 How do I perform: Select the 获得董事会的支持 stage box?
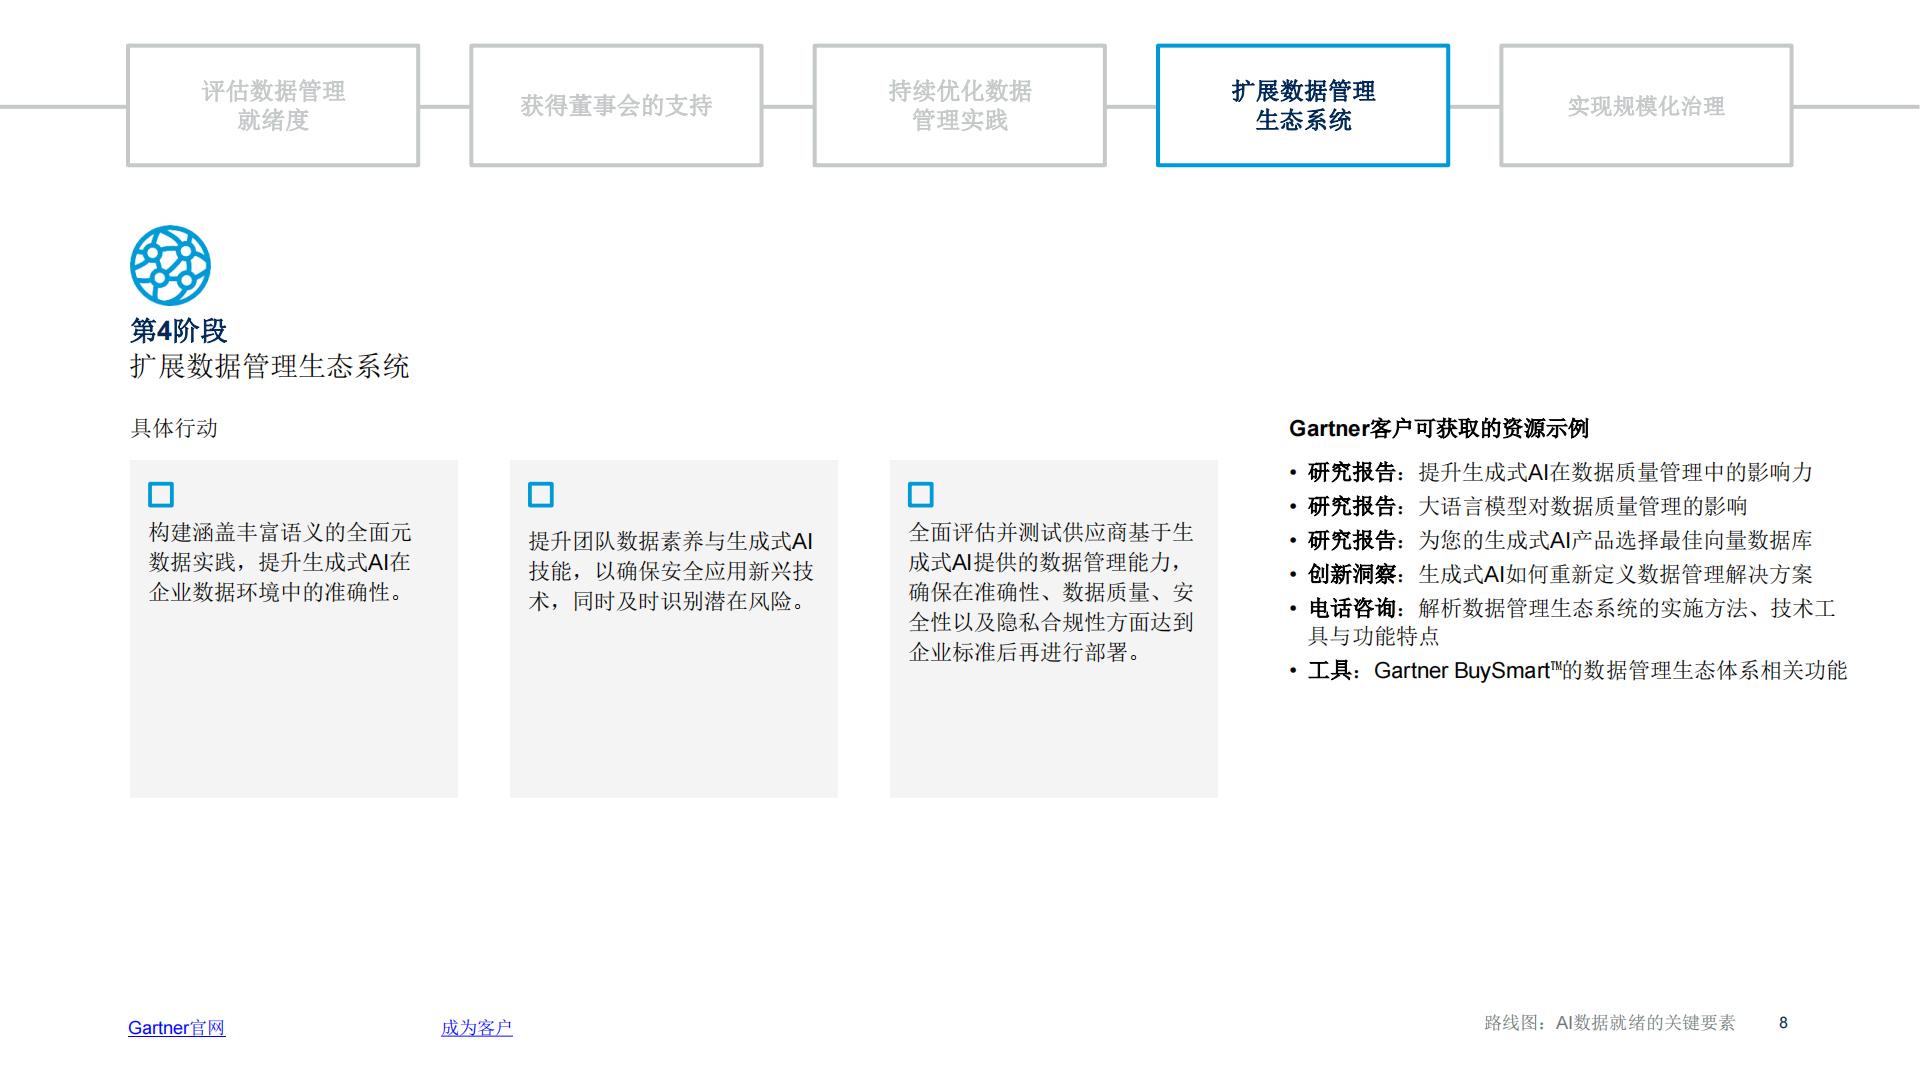point(616,105)
